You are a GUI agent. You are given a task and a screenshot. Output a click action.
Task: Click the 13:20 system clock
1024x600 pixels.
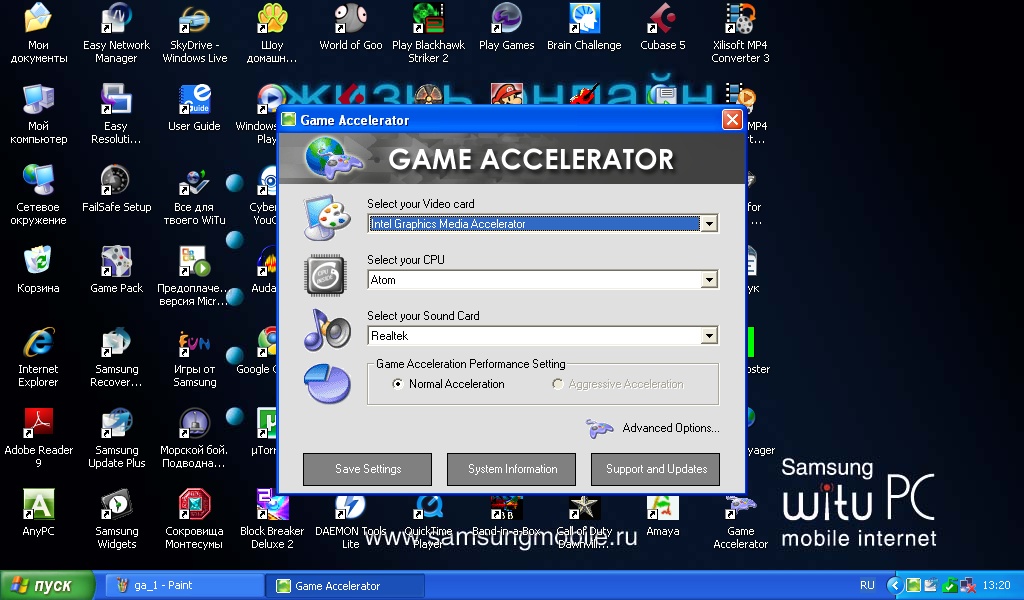(x=996, y=586)
